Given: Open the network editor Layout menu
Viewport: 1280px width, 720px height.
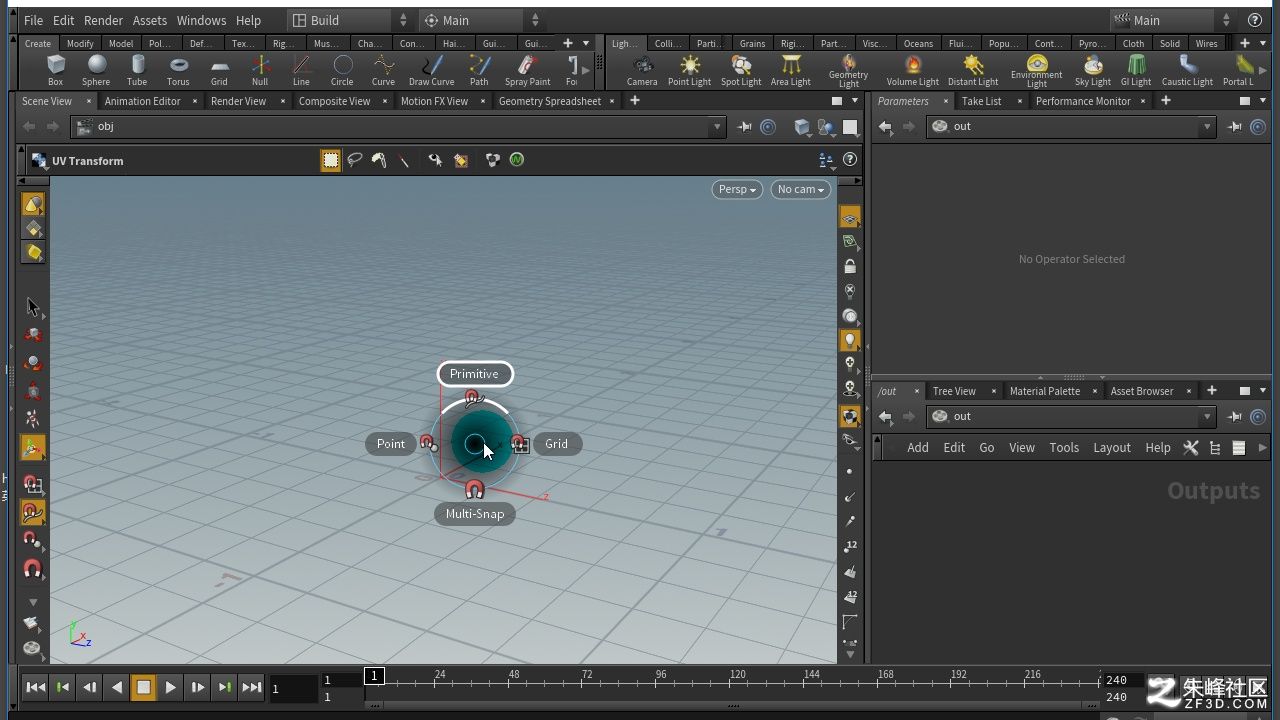Looking at the screenshot, I should pyautogui.click(x=1112, y=448).
